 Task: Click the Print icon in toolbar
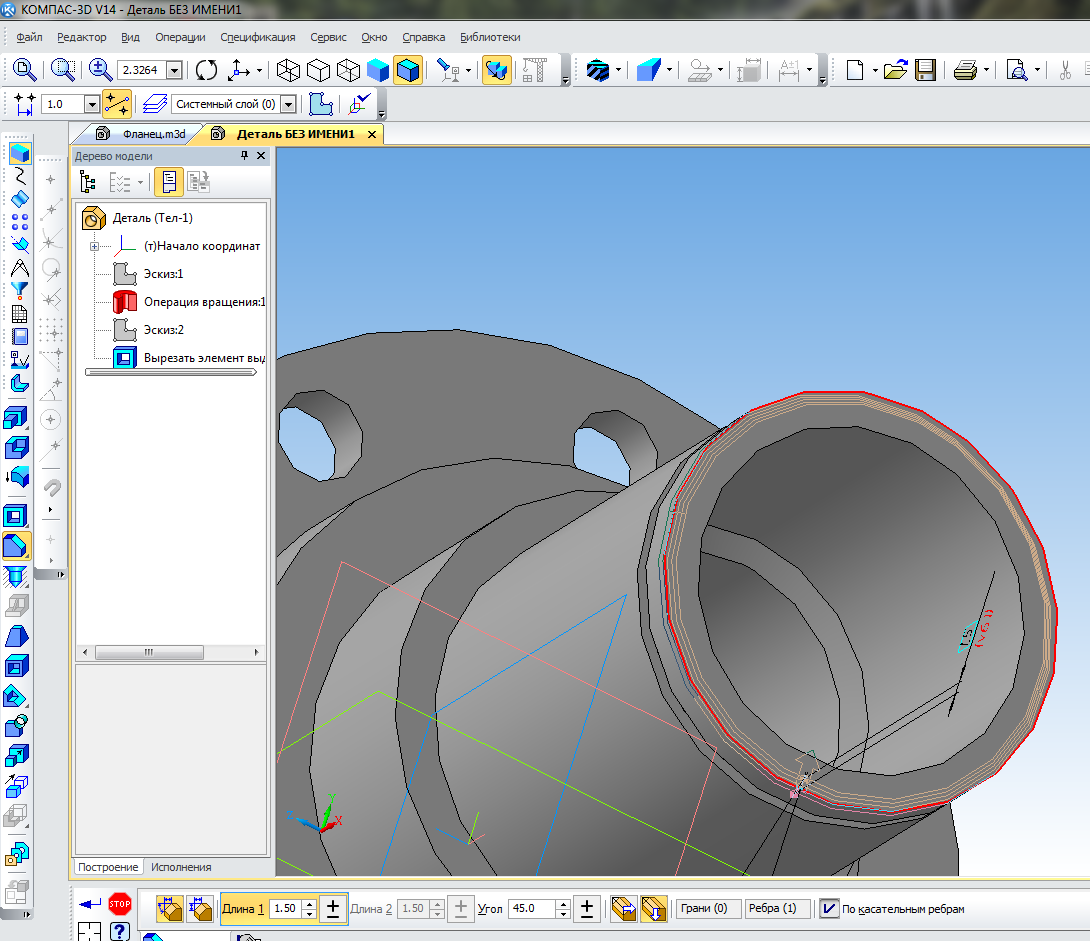pyautogui.click(x=965, y=70)
